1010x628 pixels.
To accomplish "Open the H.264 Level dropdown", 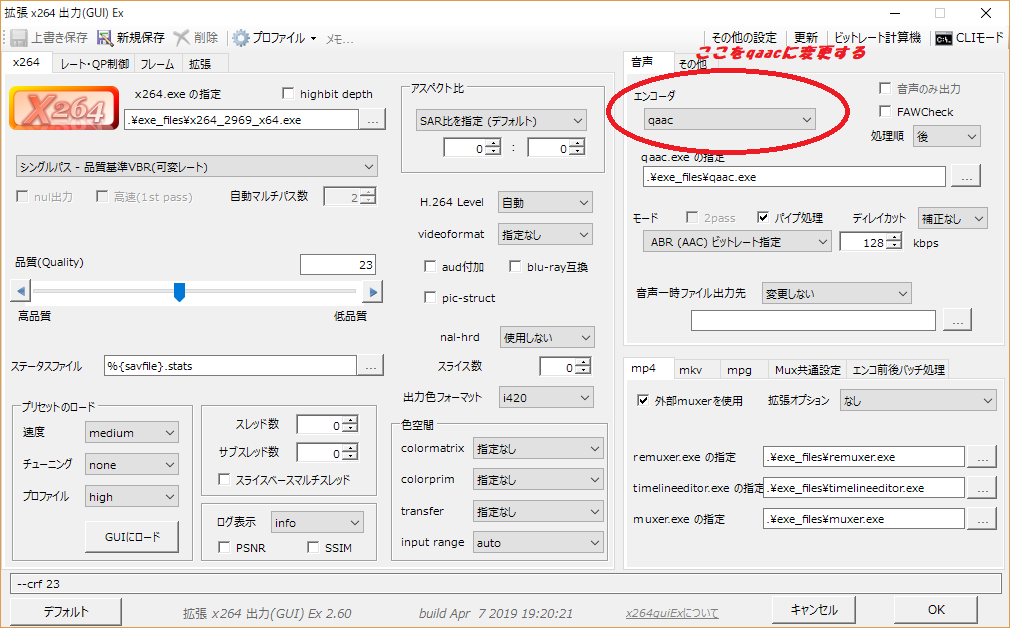I will [546, 203].
